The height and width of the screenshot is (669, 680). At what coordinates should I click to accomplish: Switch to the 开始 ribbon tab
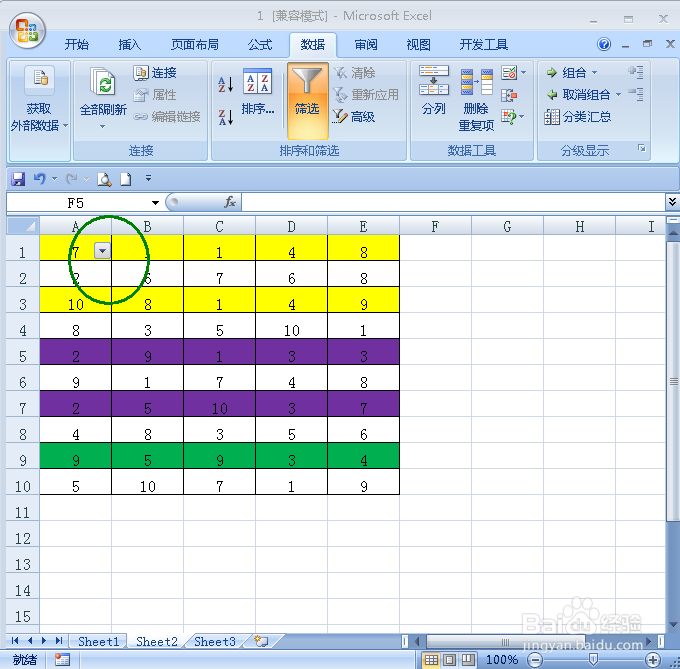tap(77, 44)
